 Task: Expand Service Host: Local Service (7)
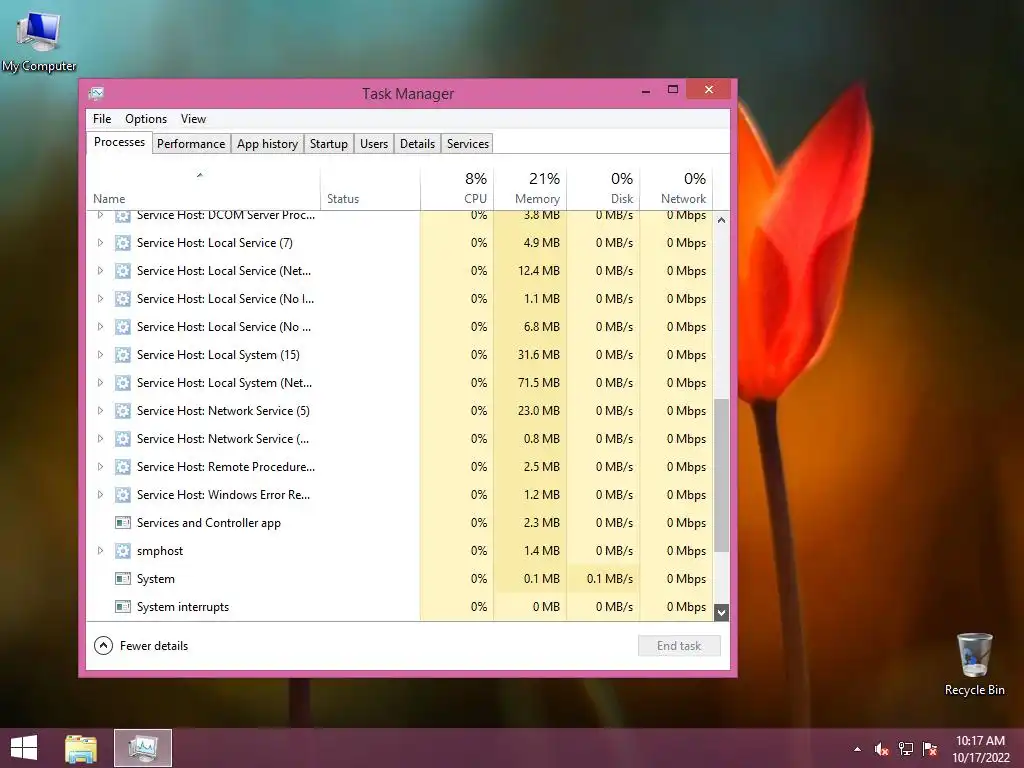click(x=100, y=243)
